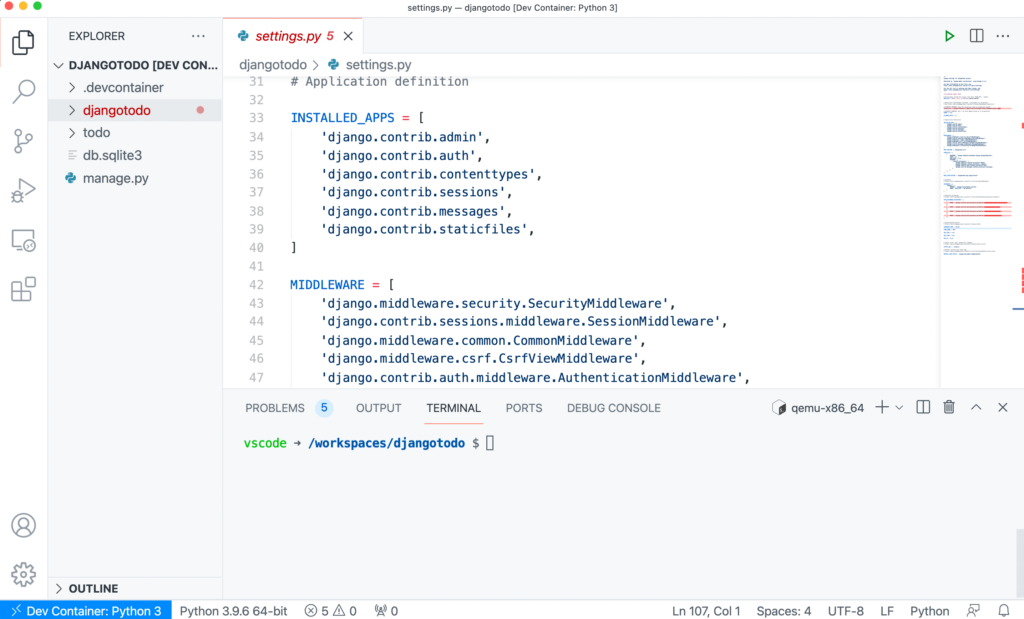Click djangotodo breadcrumb segment
1024x619 pixels.
pos(272,65)
